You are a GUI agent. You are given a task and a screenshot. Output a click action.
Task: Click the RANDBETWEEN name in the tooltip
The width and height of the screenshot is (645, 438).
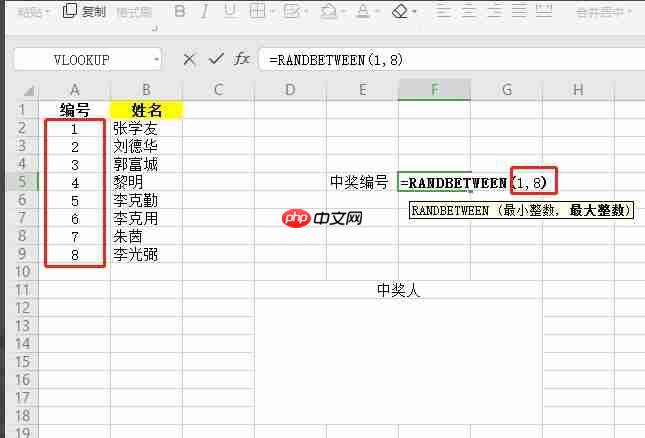coord(450,211)
